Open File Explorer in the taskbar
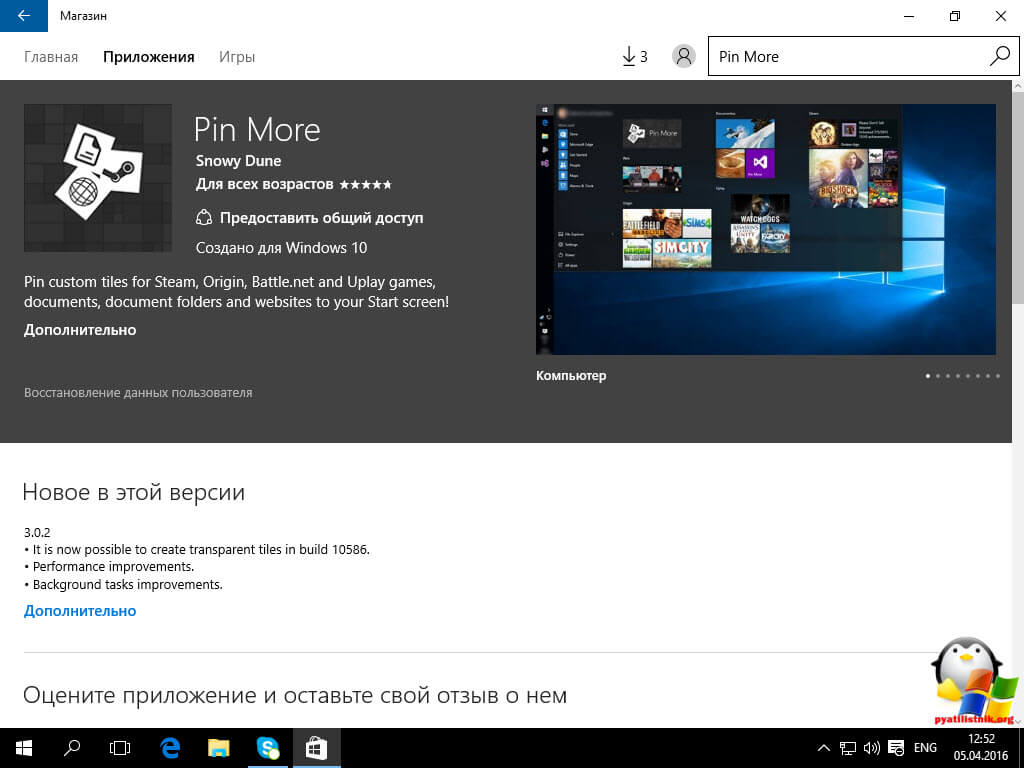 [219, 747]
